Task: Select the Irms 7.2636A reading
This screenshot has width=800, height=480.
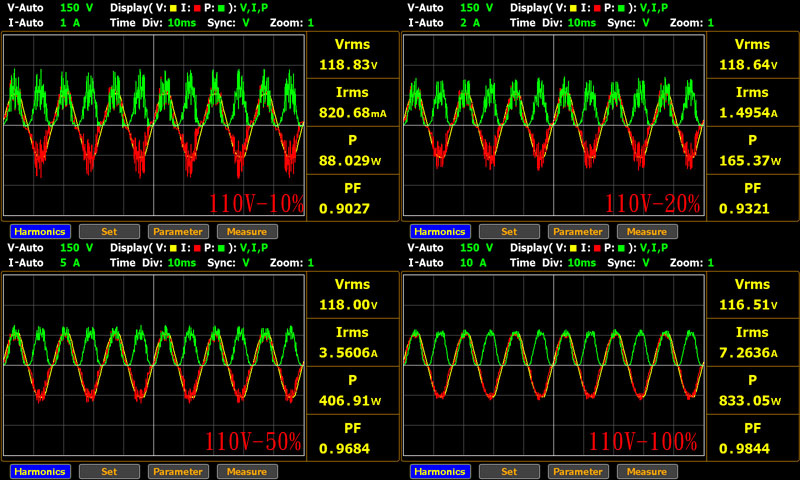Action: pyautogui.click(x=753, y=342)
